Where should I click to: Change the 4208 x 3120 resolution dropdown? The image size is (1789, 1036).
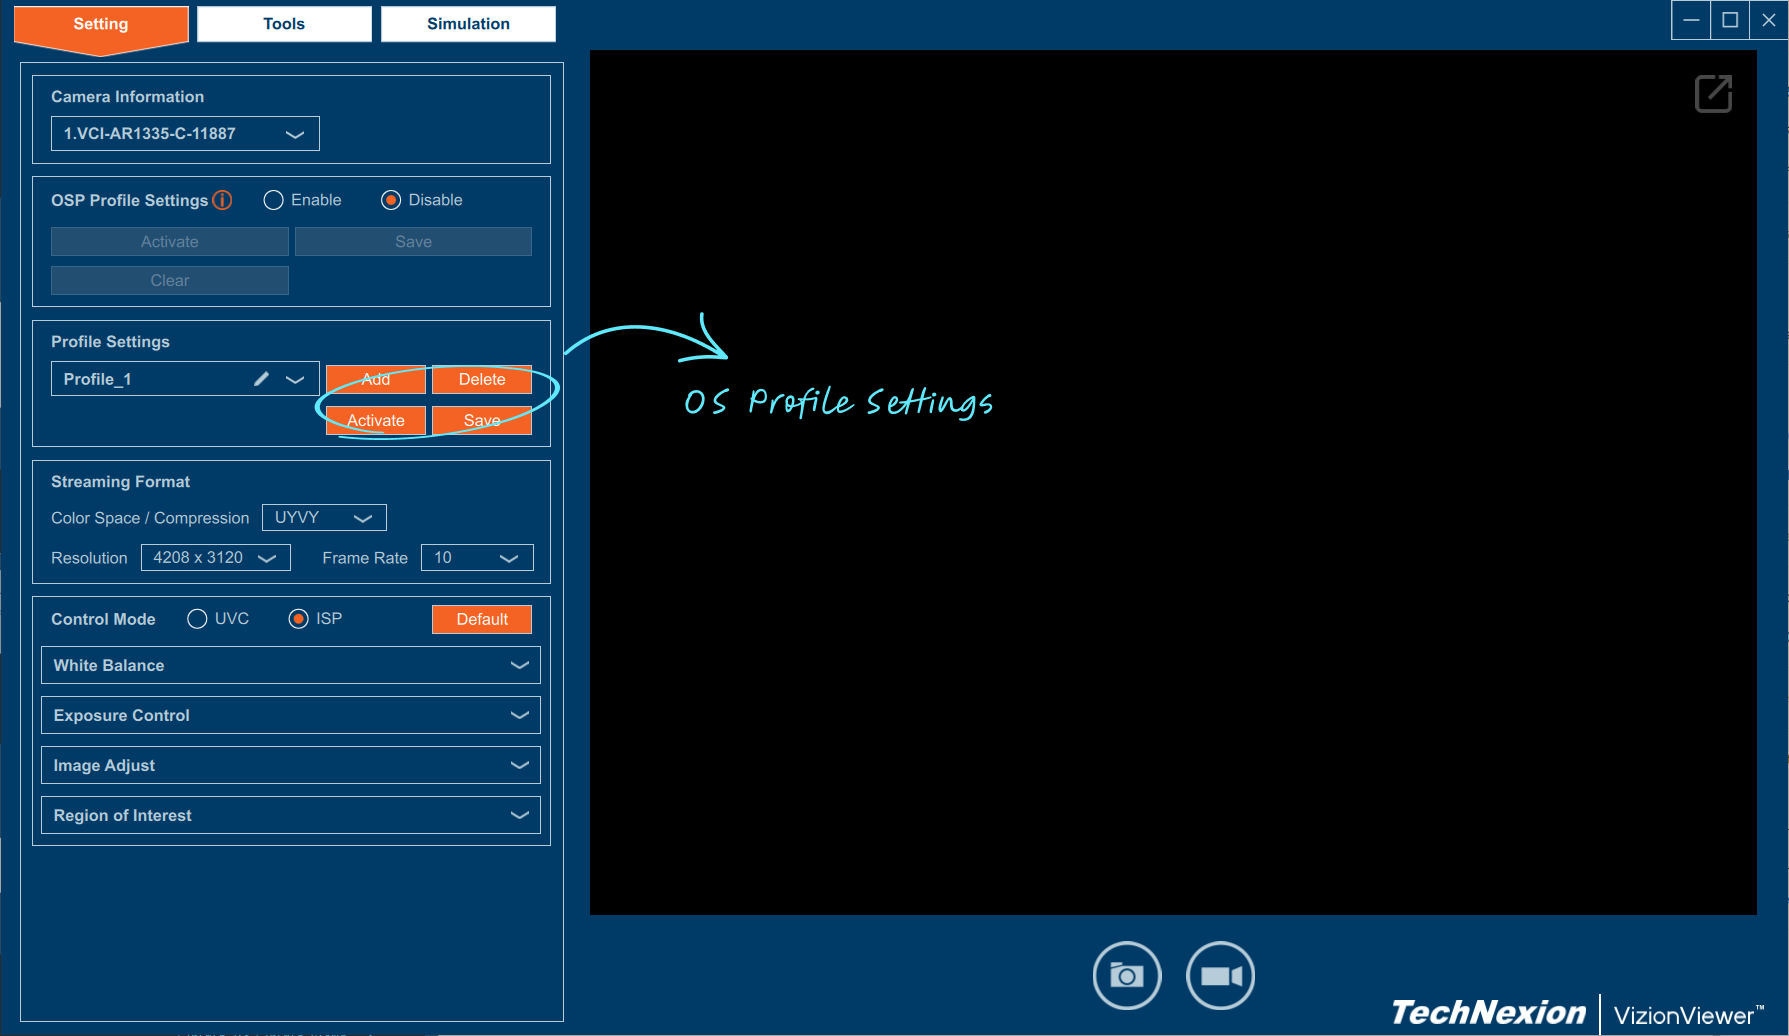click(x=216, y=558)
